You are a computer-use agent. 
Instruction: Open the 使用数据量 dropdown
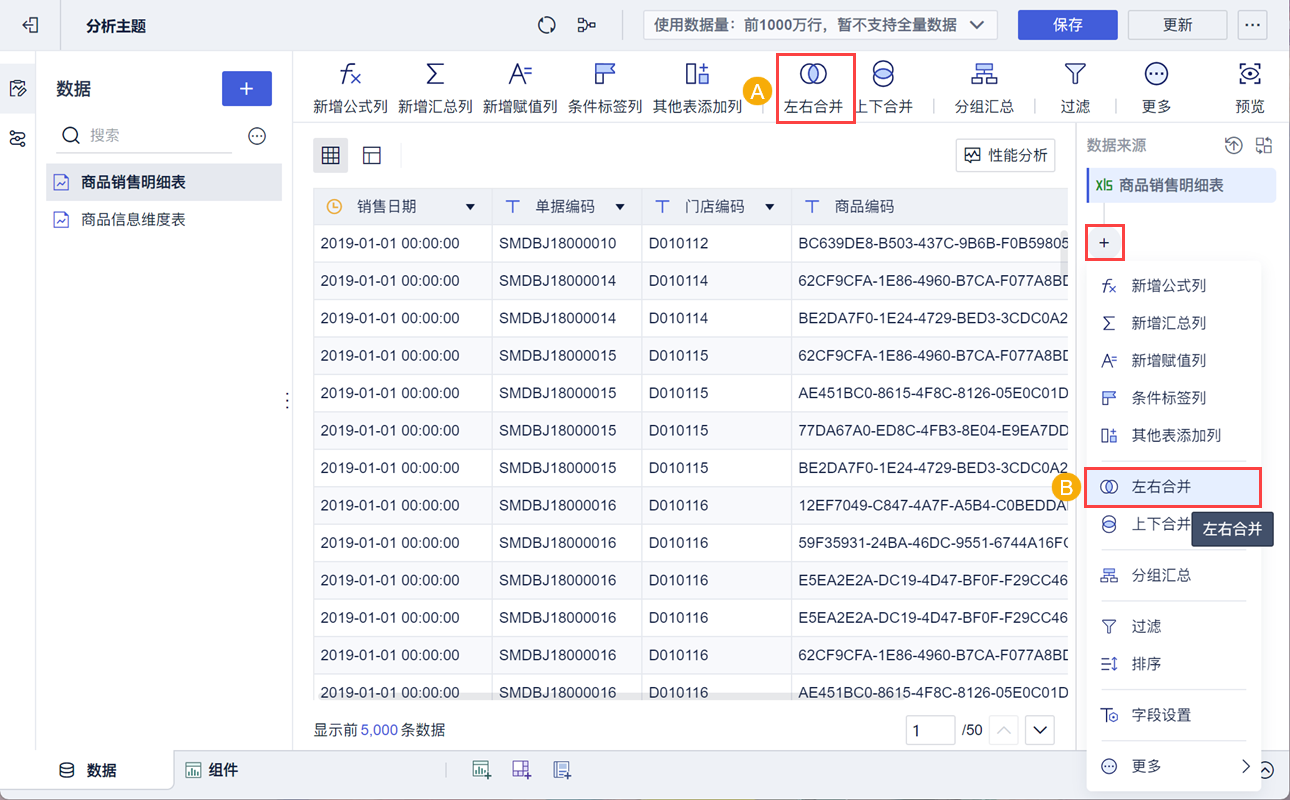tap(820, 25)
